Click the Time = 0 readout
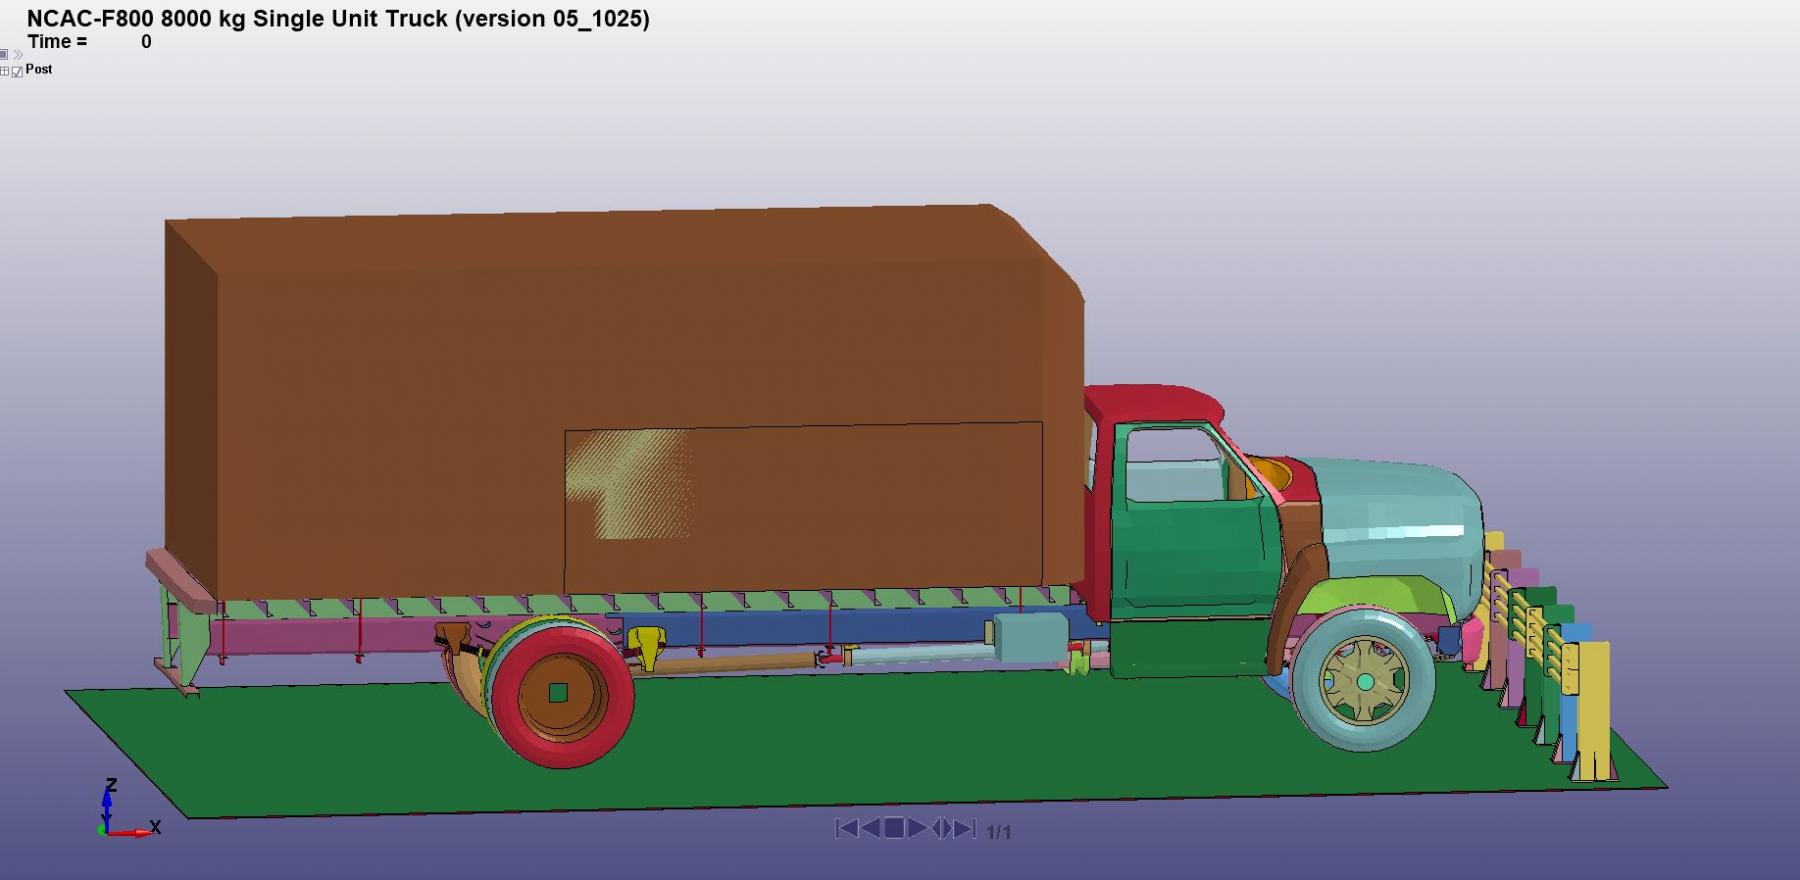Image resolution: width=1800 pixels, height=880 pixels. coord(89,42)
